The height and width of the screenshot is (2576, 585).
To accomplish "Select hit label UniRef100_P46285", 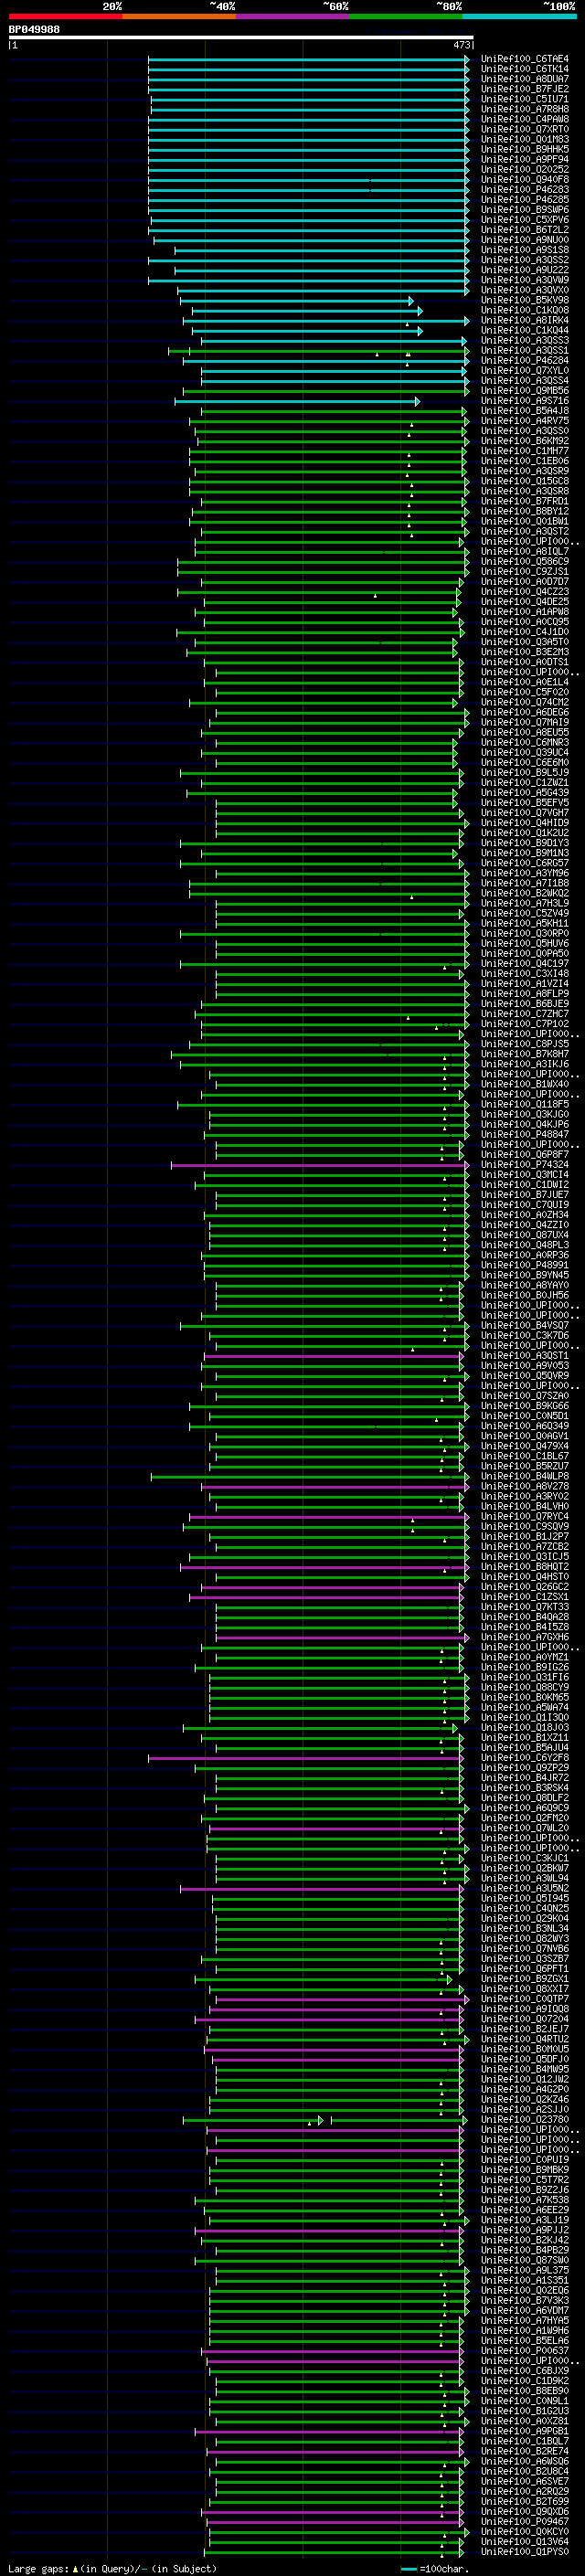I will tap(525, 199).
